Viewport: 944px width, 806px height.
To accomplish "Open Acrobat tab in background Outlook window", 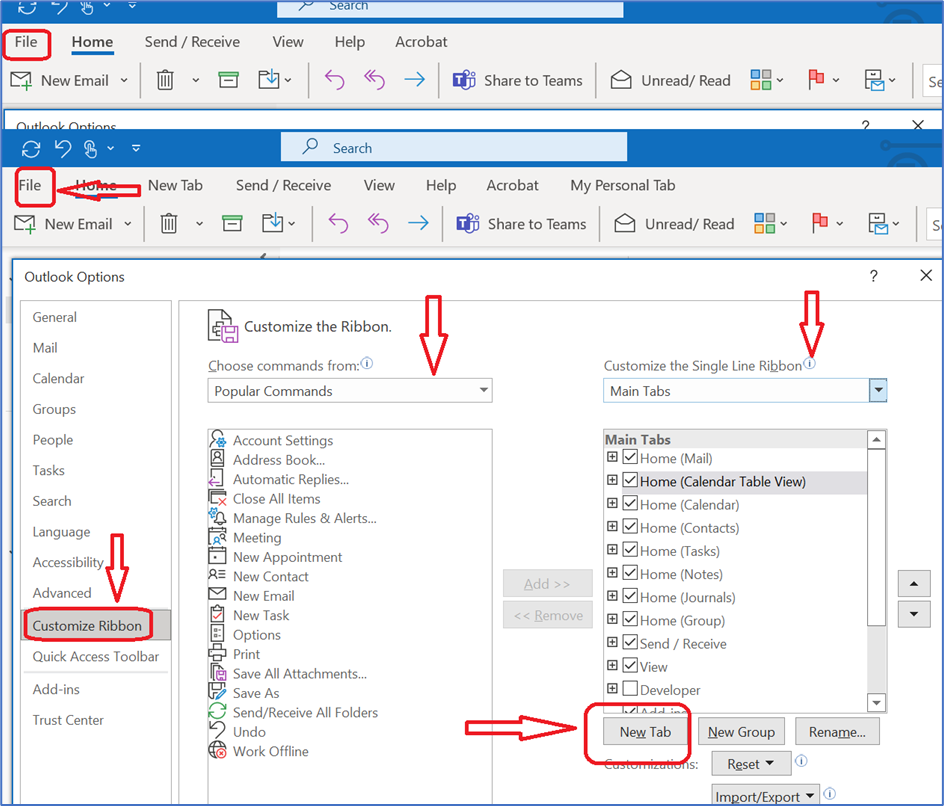I will [421, 42].
